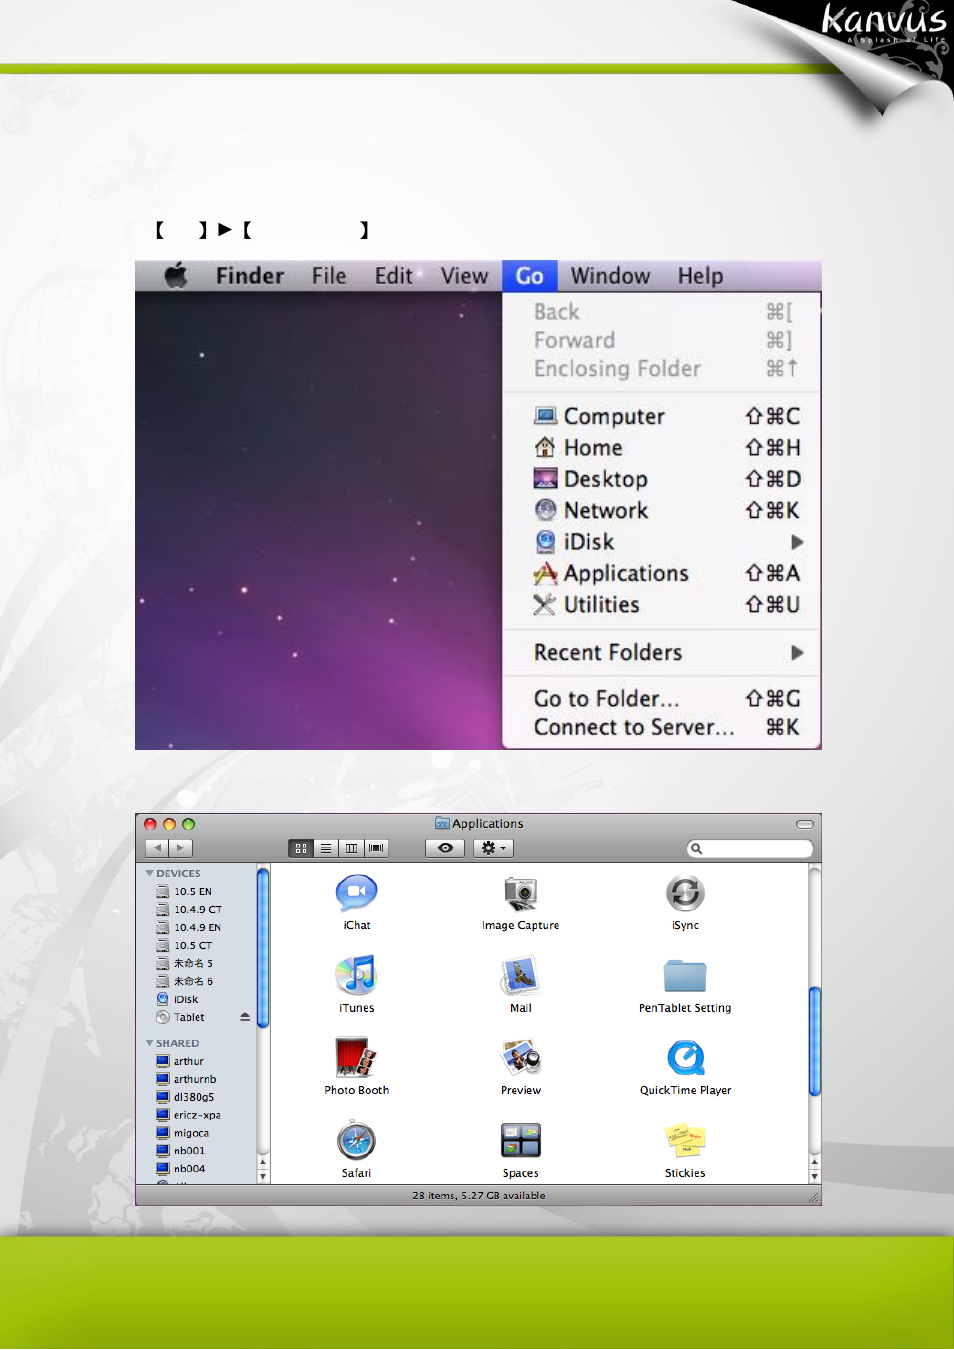Click the Applications window title folder icon
This screenshot has width=954, height=1350.
[442, 824]
